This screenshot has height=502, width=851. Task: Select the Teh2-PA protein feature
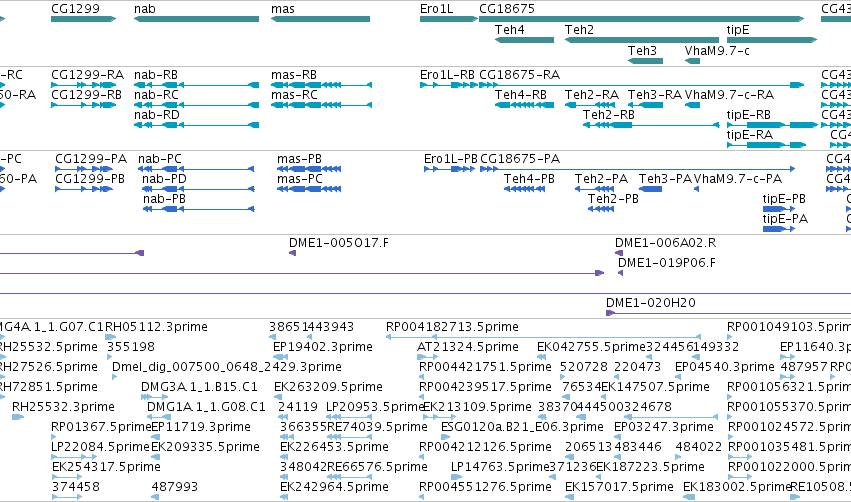pos(594,189)
